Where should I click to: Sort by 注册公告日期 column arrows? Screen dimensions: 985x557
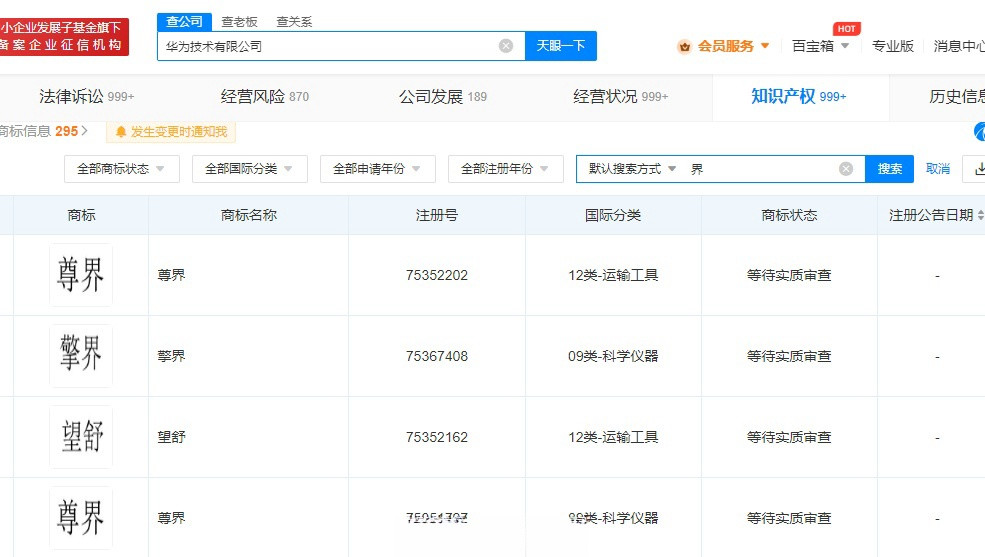[x=981, y=215]
